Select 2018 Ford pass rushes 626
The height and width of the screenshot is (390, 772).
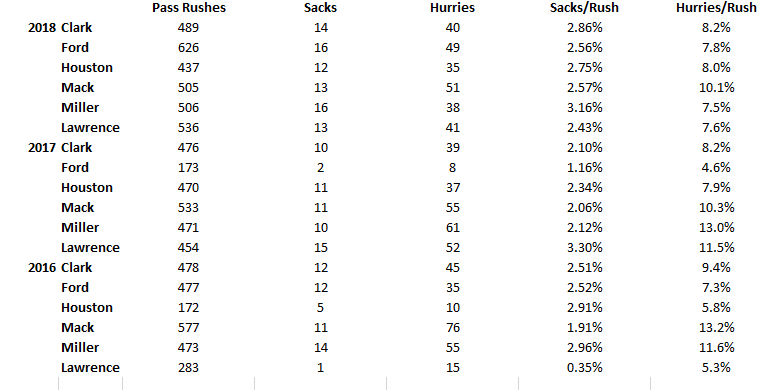(x=189, y=48)
